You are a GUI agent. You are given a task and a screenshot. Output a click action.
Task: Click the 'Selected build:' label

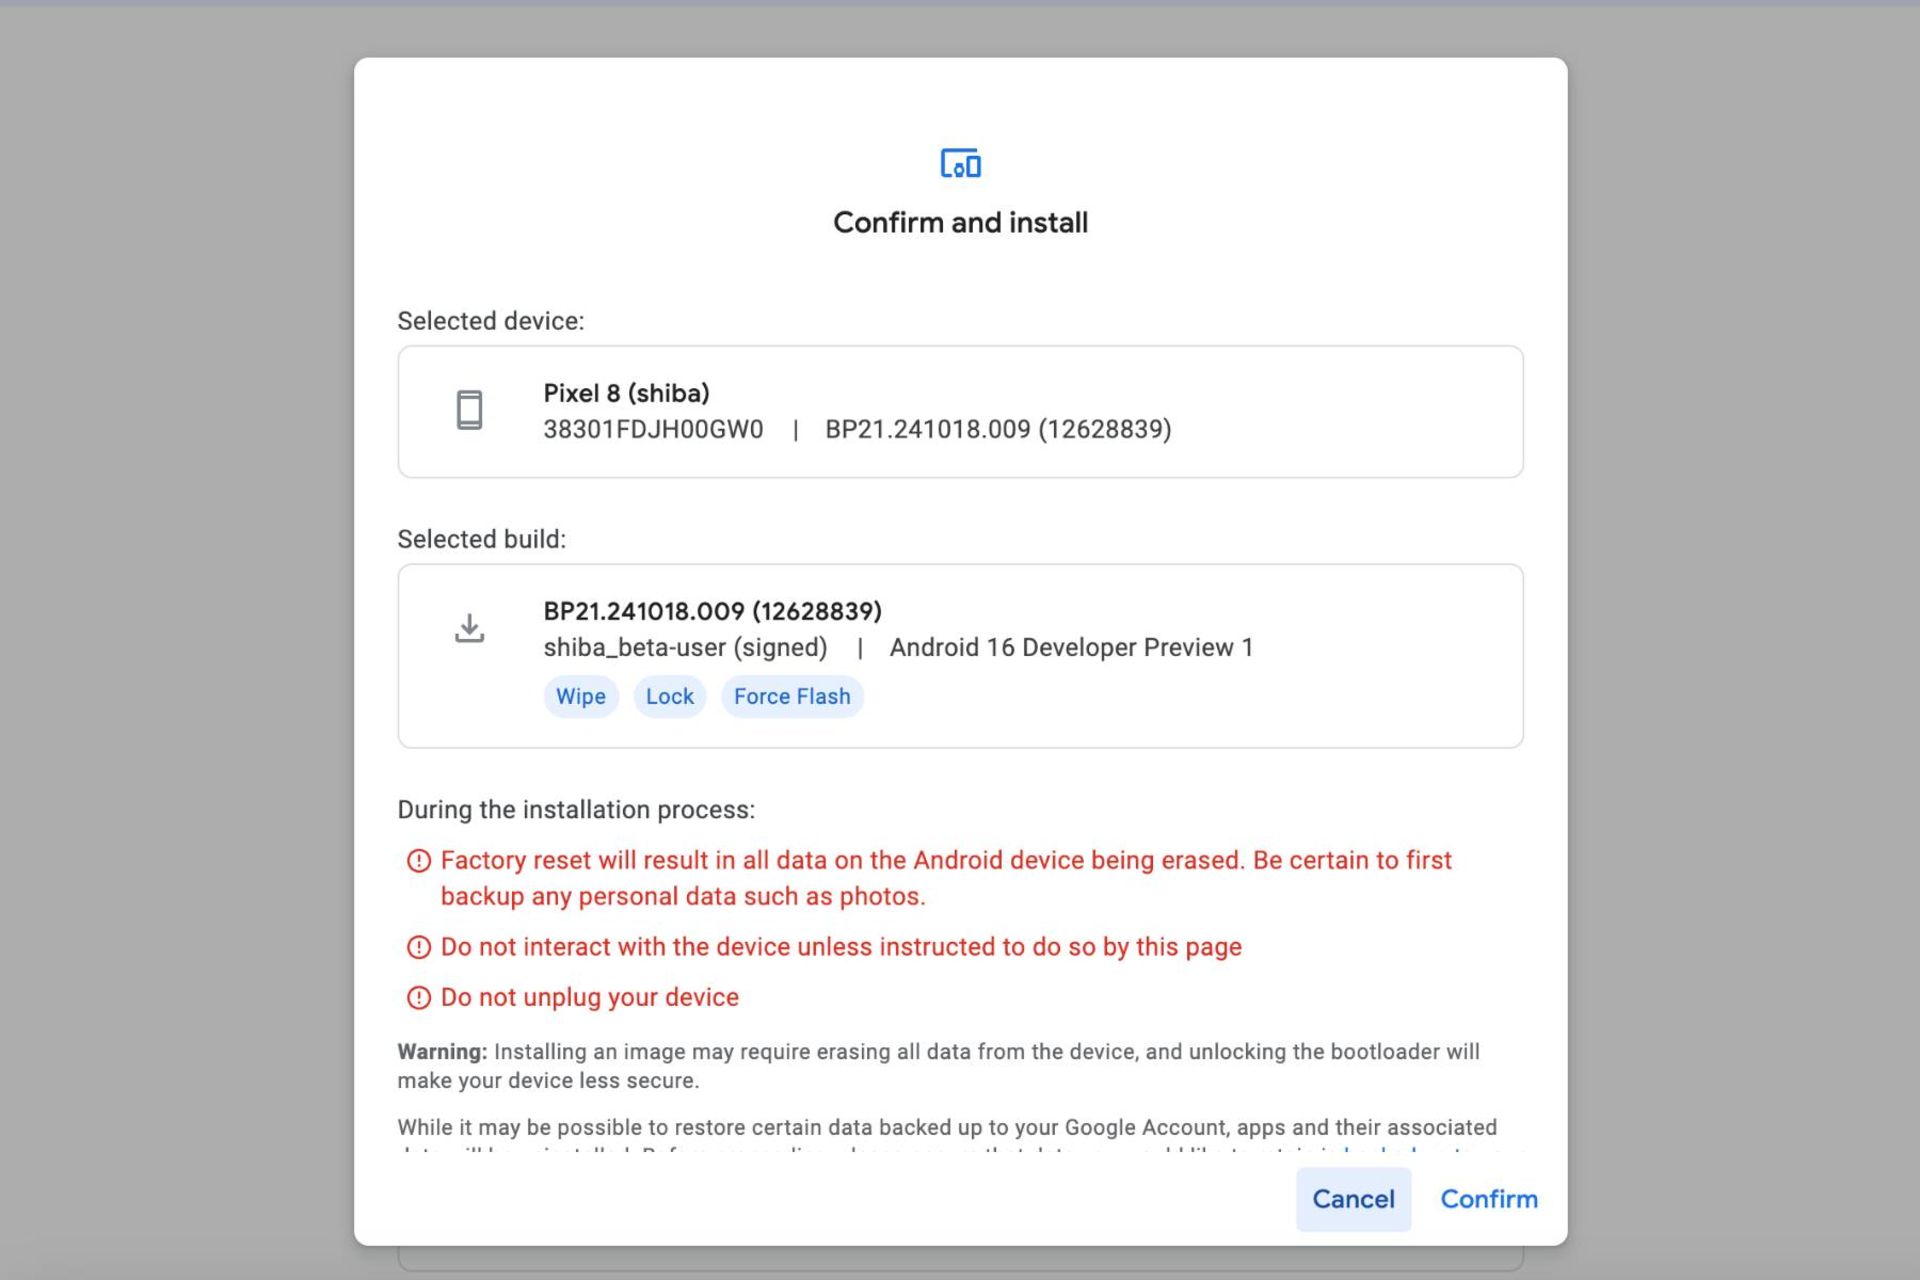(481, 540)
